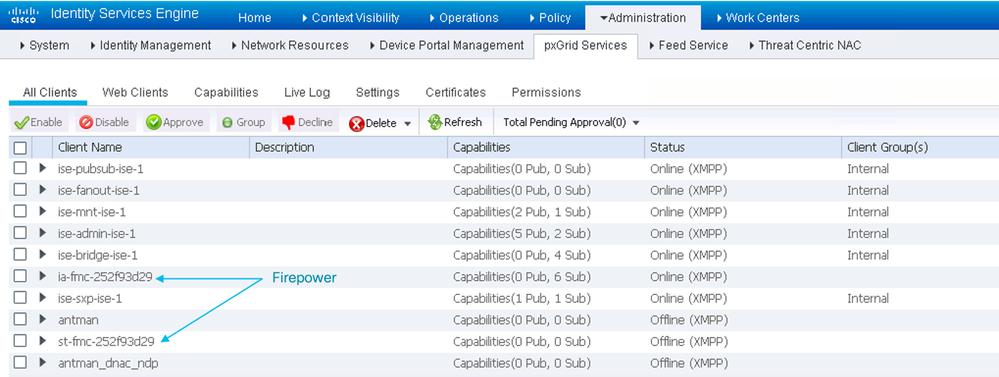Toggle the select-all checkbox in the header
Screen dimensions: 999x377
click(x=20, y=148)
